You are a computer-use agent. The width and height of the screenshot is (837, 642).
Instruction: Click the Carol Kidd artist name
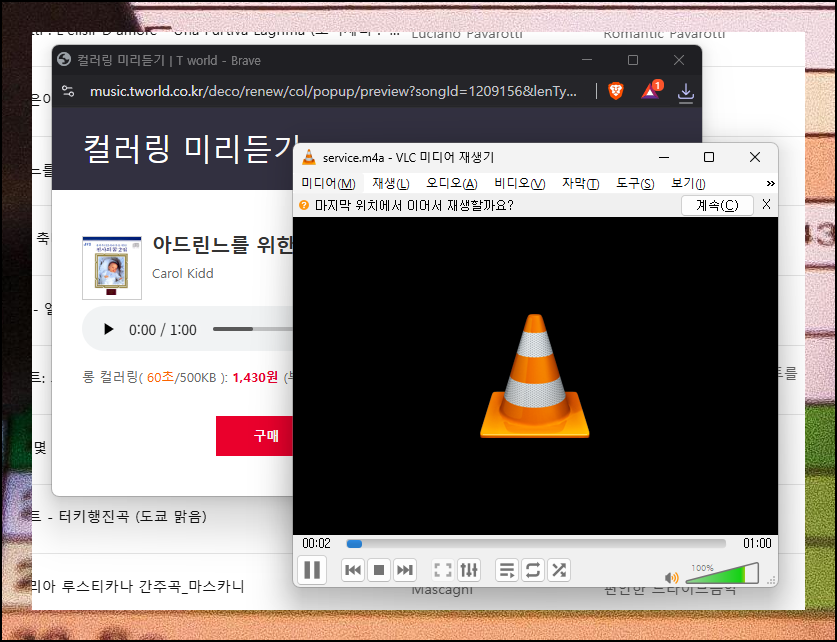point(183,274)
